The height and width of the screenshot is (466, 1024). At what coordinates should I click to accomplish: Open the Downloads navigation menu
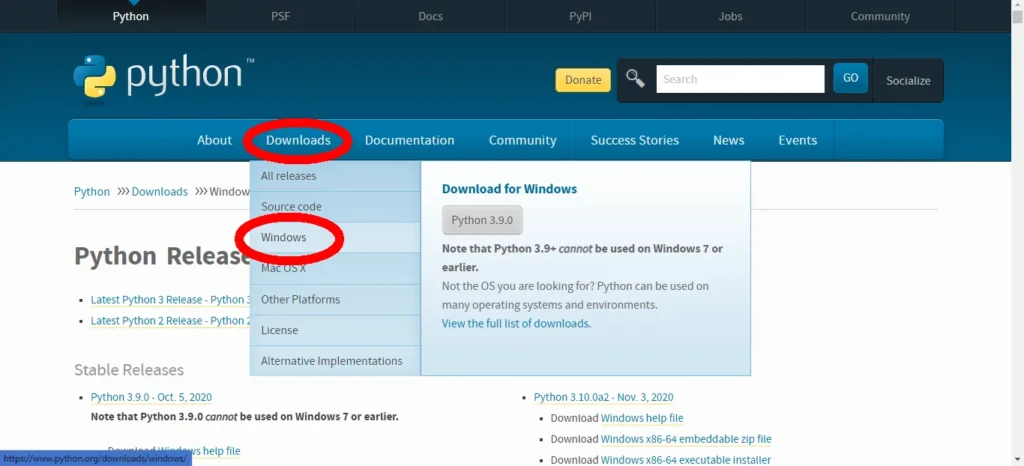[298, 140]
